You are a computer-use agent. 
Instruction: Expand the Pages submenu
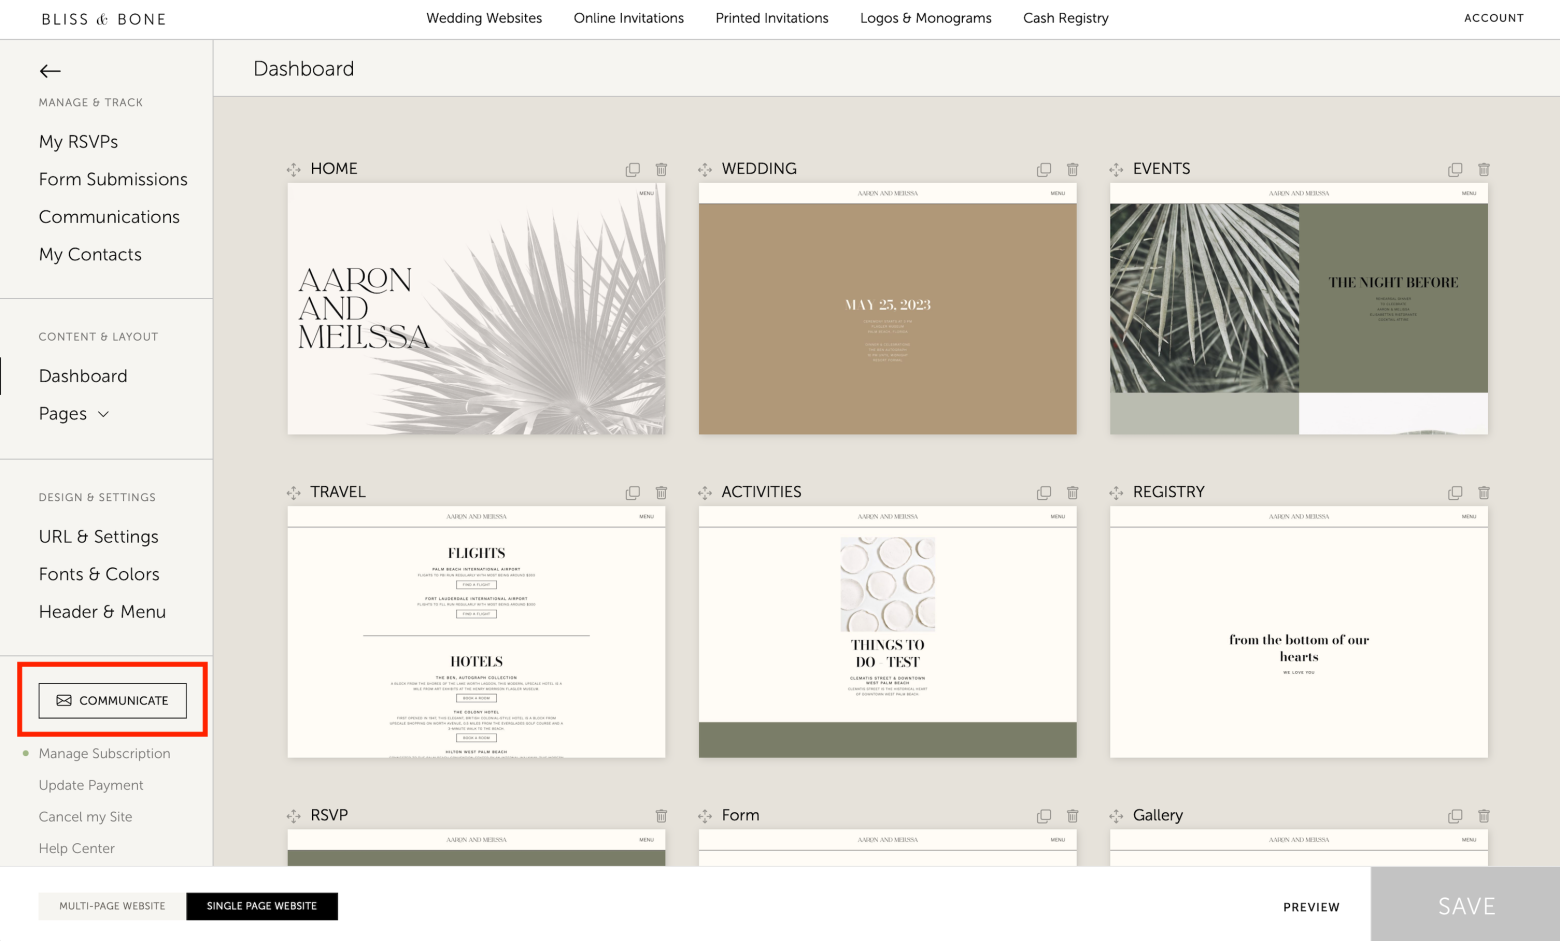coord(74,414)
